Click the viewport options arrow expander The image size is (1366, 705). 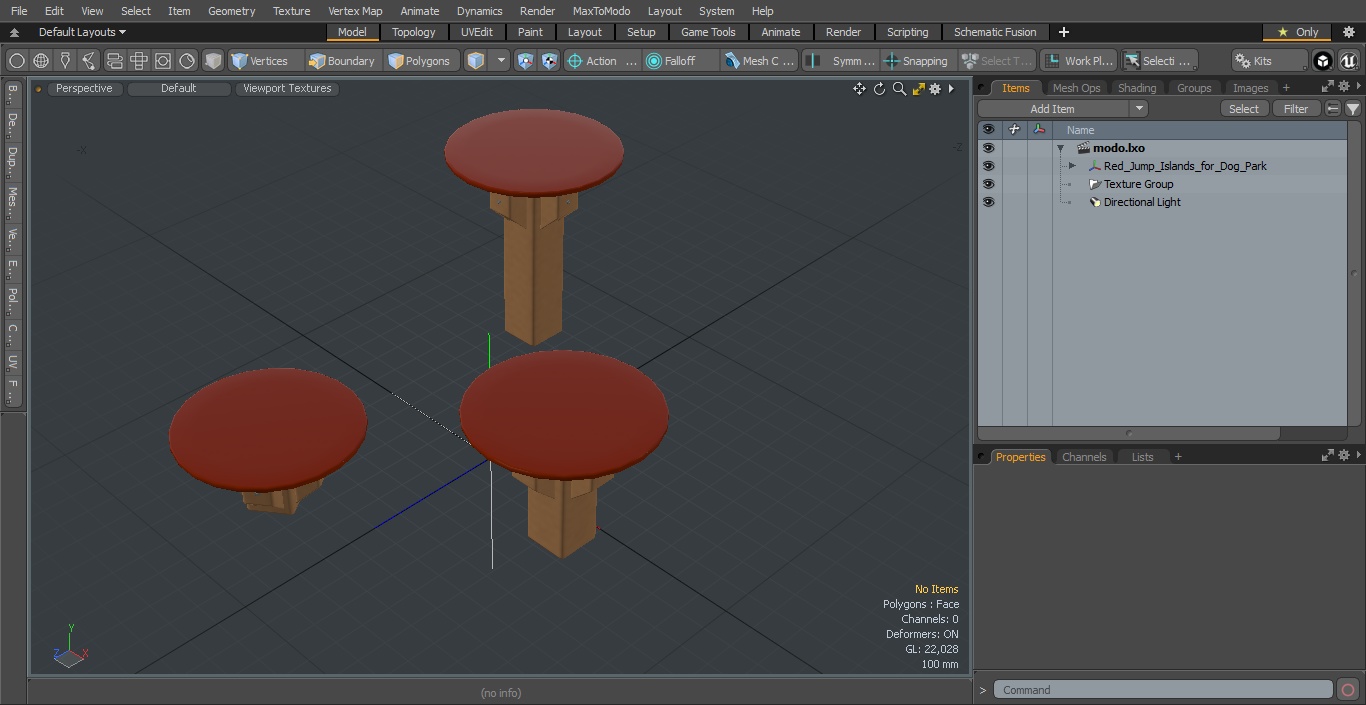tap(951, 89)
